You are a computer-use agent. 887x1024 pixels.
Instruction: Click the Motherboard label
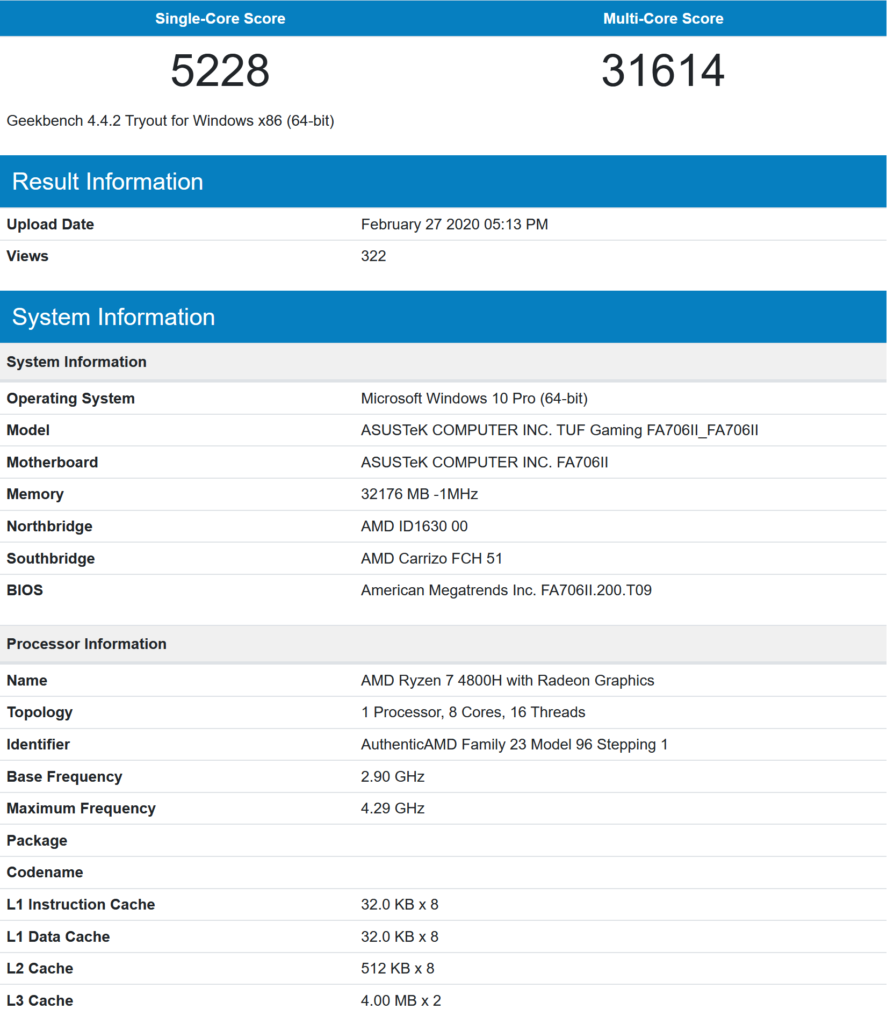[52, 462]
